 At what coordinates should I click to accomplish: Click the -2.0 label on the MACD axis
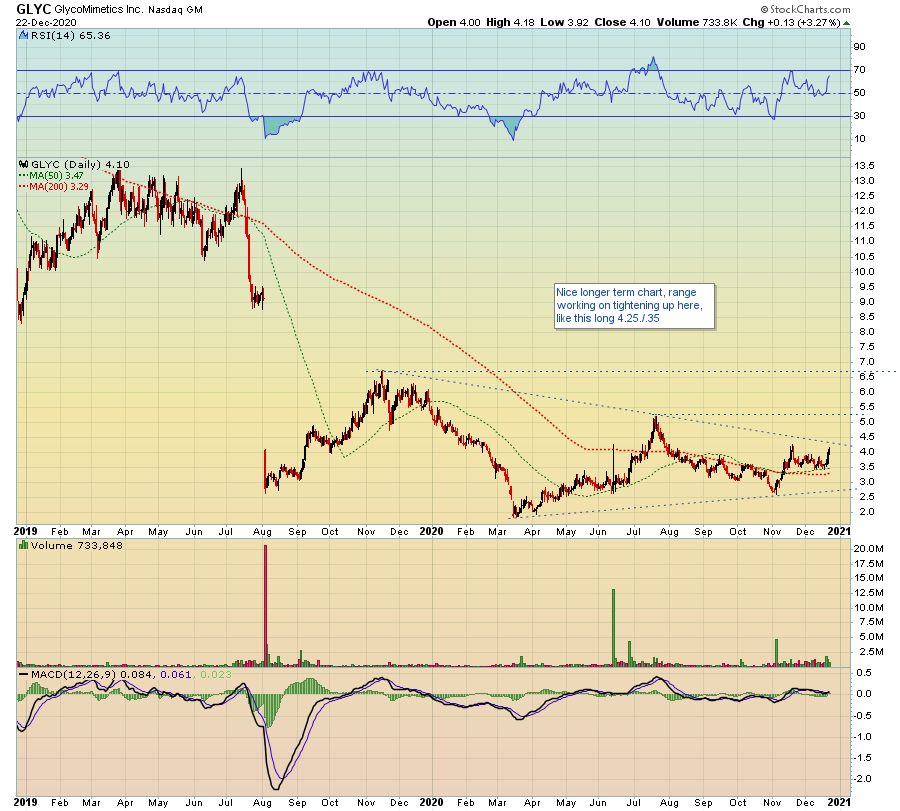pyautogui.click(x=863, y=779)
